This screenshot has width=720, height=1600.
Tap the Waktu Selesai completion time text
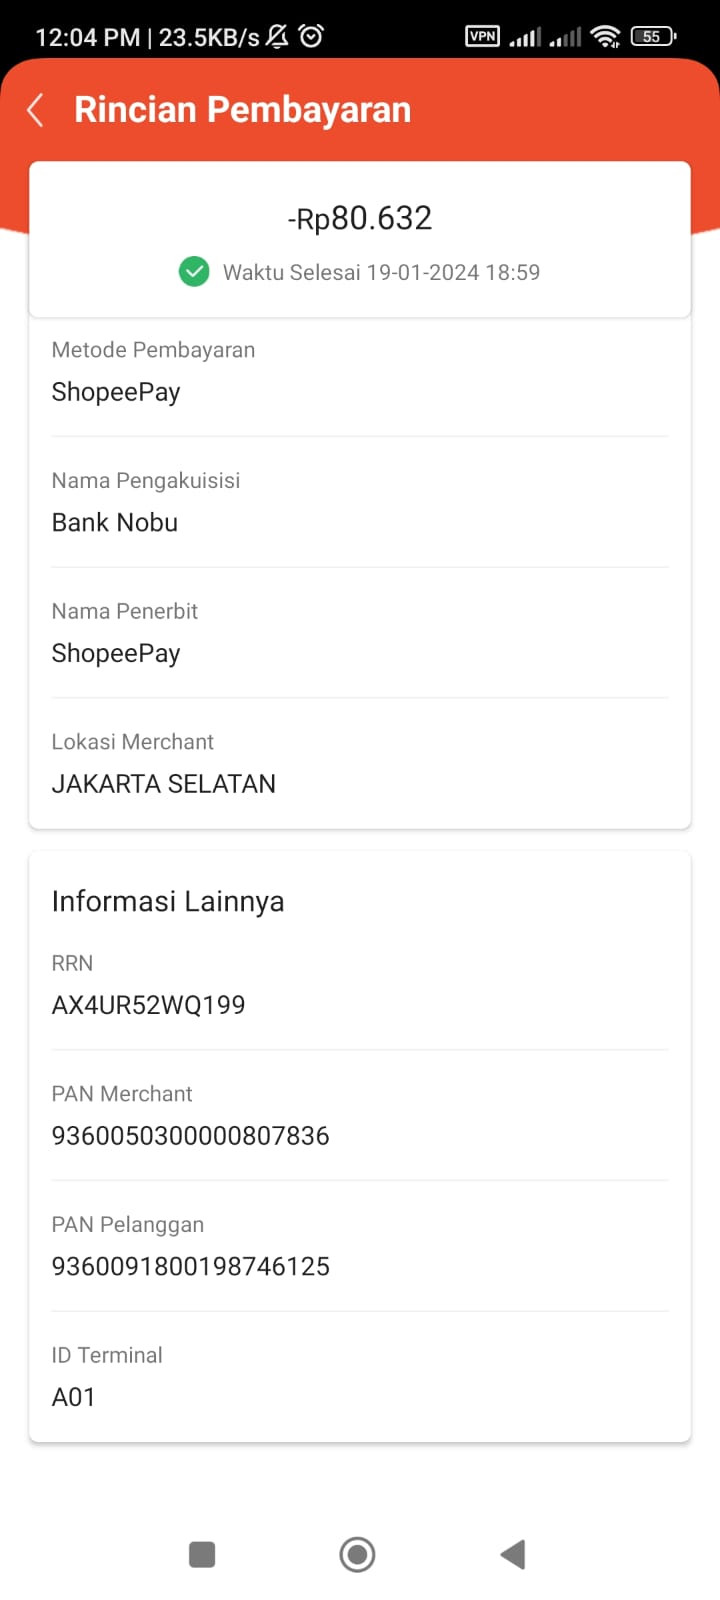[x=381, y=272]
